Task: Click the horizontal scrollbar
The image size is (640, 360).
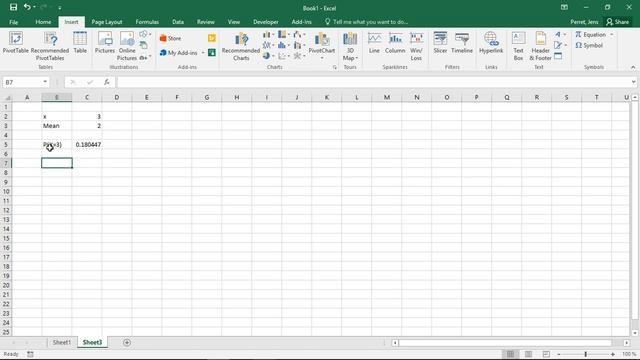Action: 505,343
